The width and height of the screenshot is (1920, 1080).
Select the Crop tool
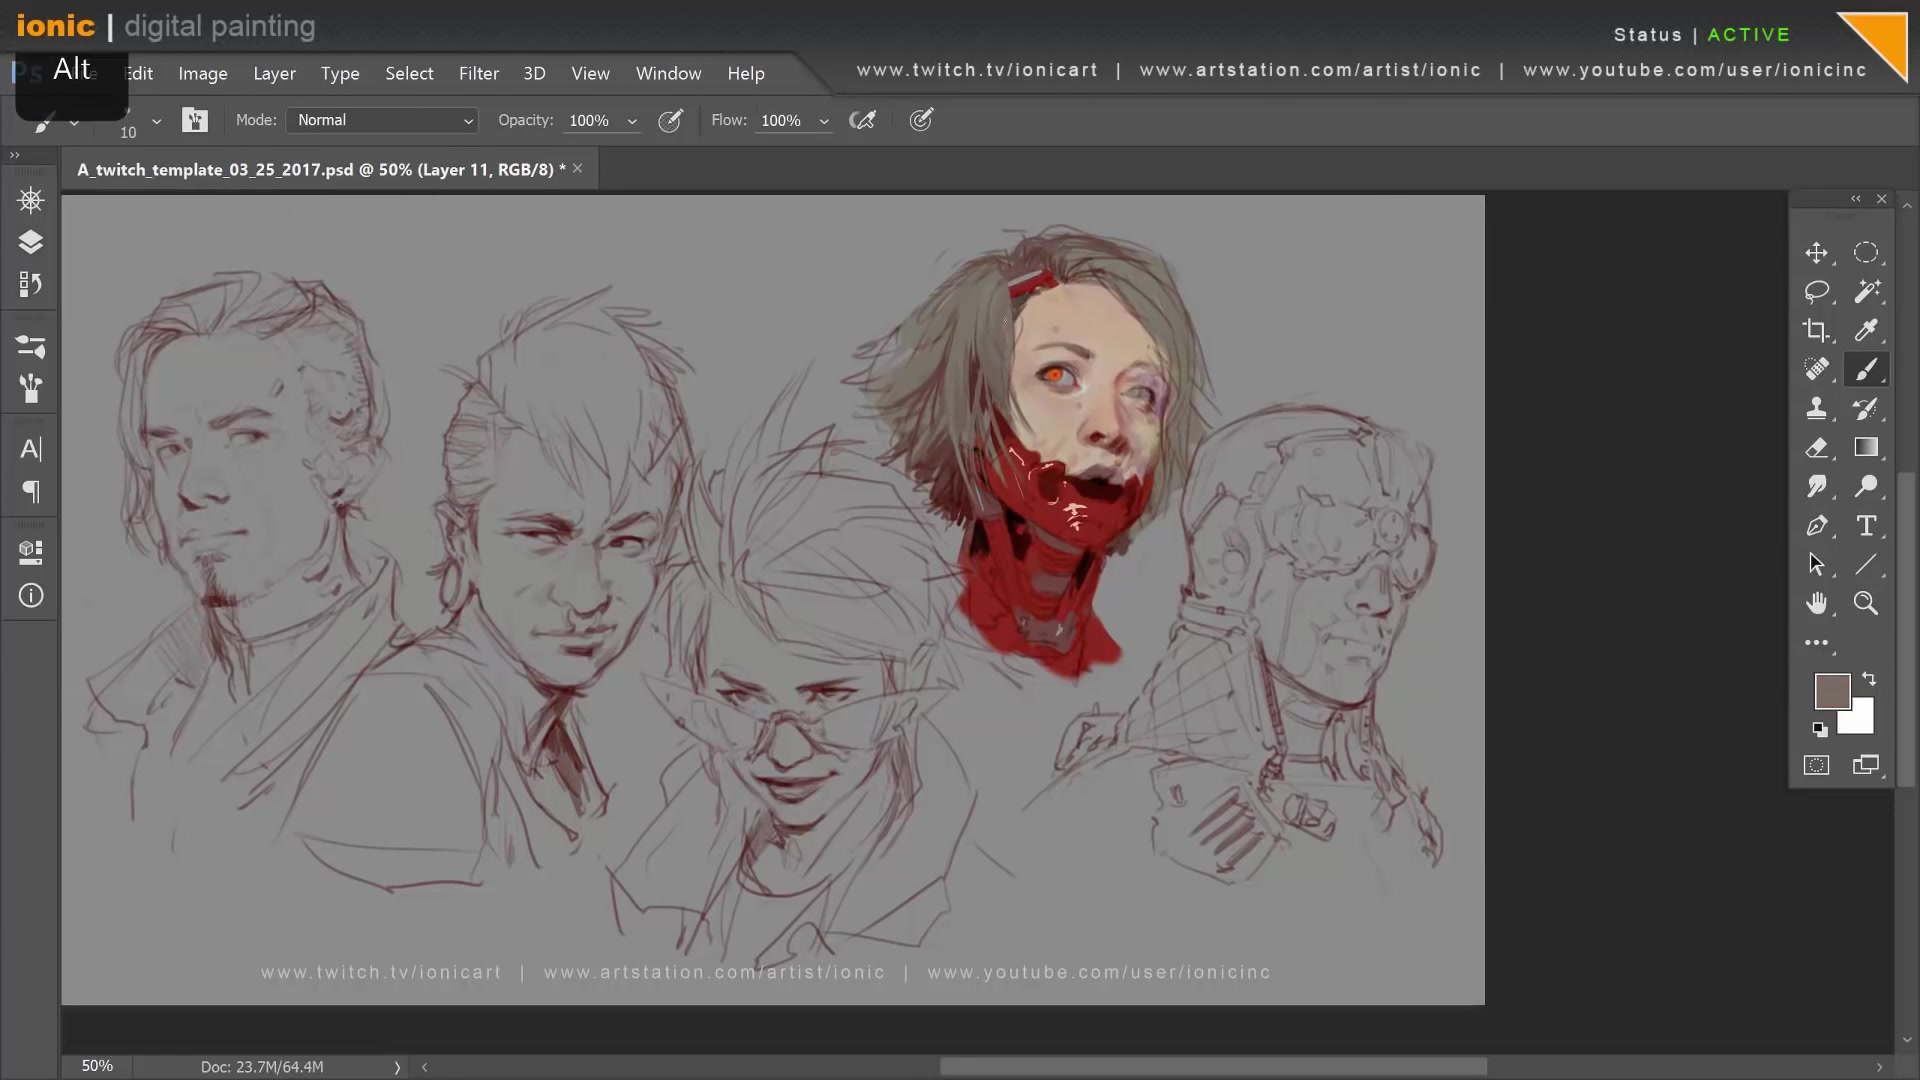[x=1816, y=330]
